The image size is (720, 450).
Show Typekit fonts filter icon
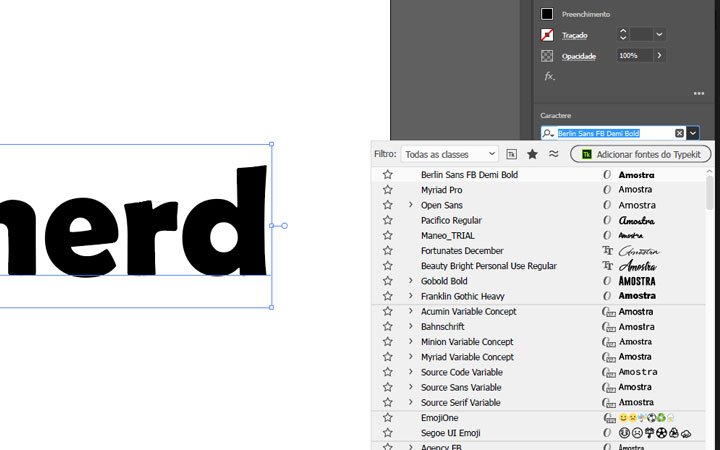pos(512,154)
